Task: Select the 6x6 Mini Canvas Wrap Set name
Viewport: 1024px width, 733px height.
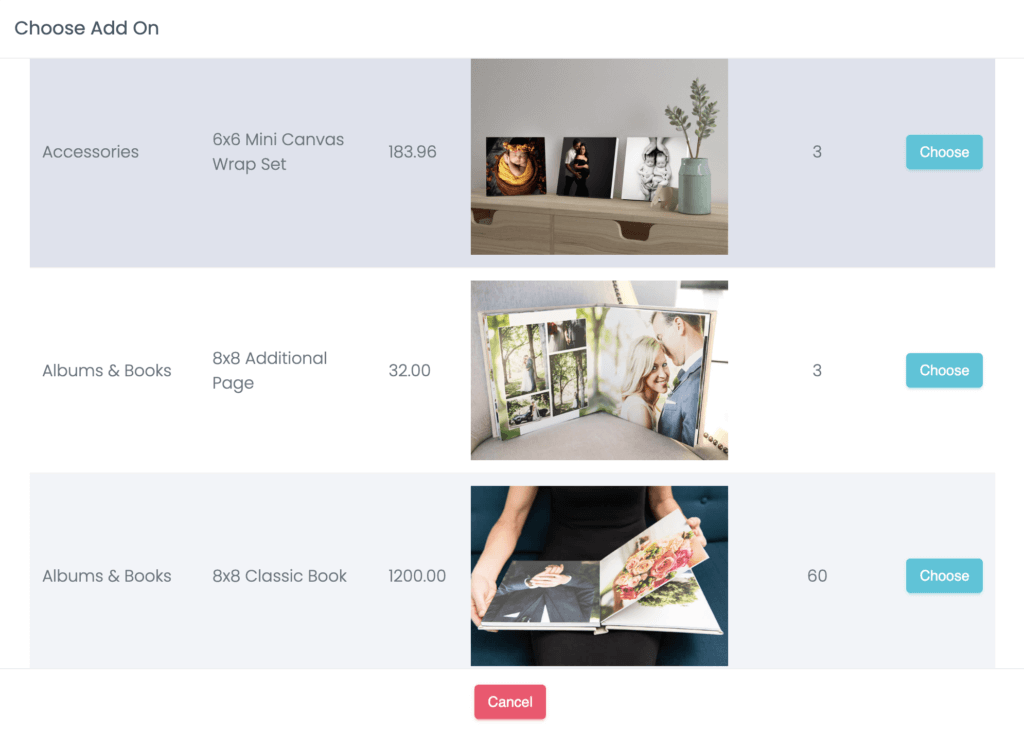Action: pos(278,152)
